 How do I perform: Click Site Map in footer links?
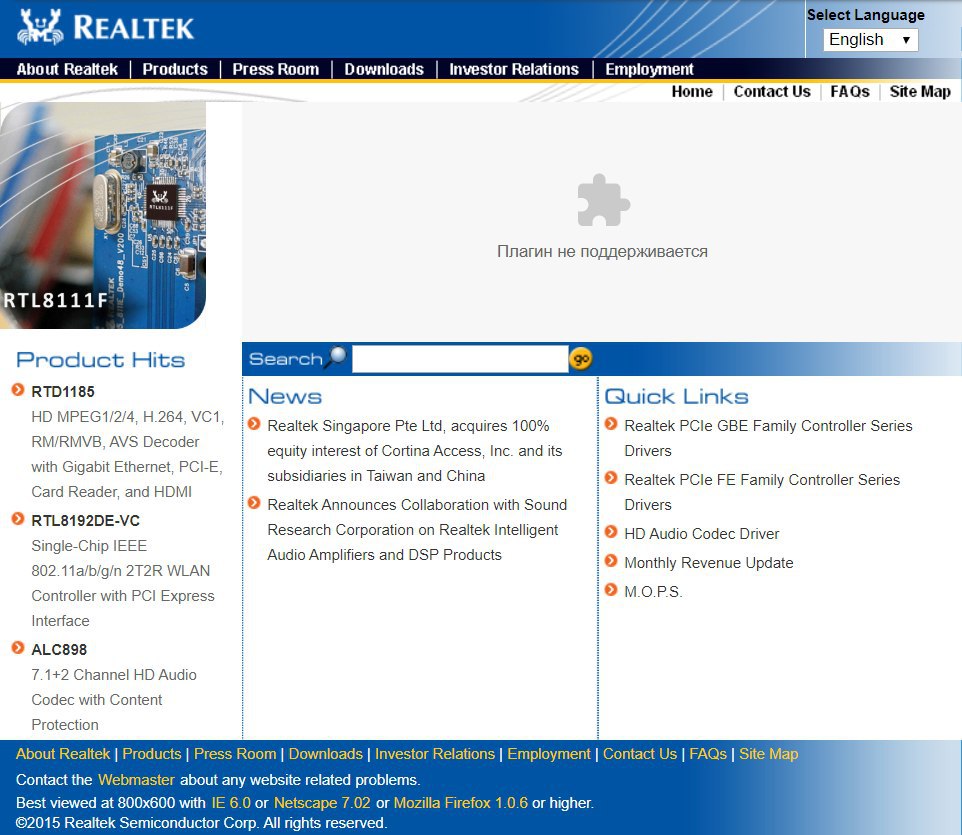(768, 753)
